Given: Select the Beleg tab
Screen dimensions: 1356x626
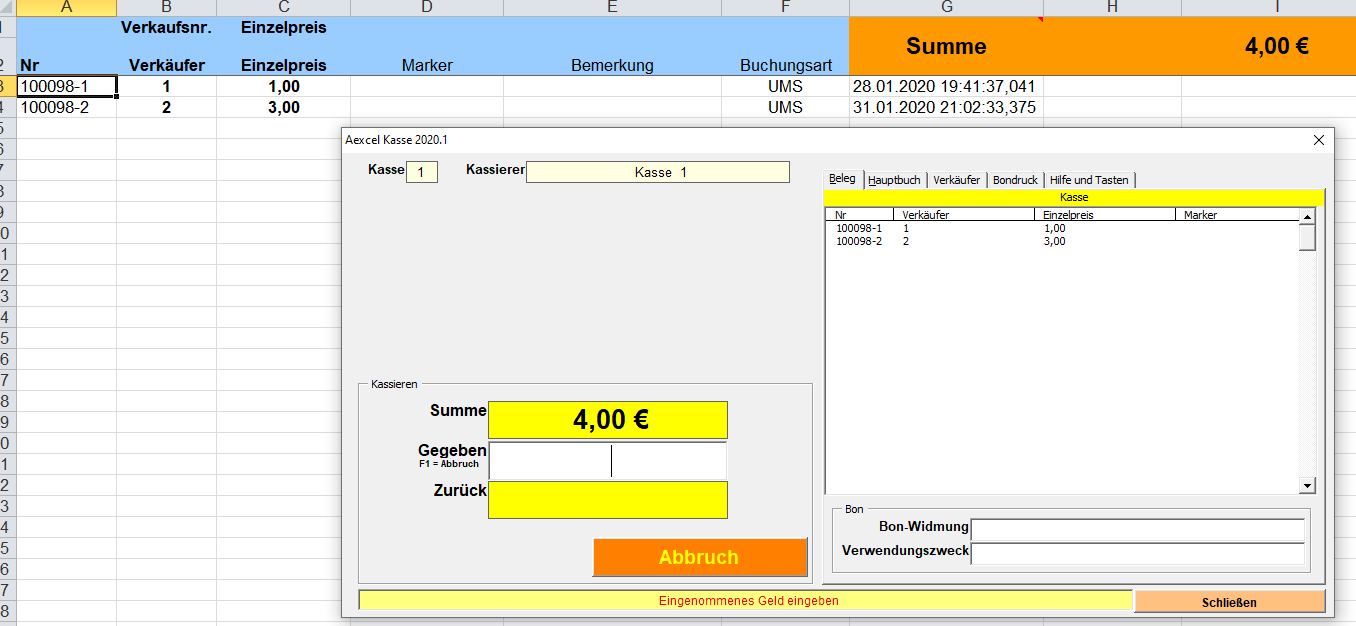Looking at the screenshot, I should coord(841,179).
